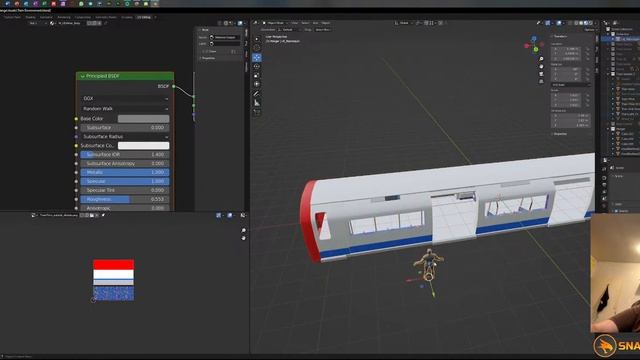This screenshot has width=640, height=360.
Task: Click Base Color swatch on BSDF node
Action: [x=143, y=118]
